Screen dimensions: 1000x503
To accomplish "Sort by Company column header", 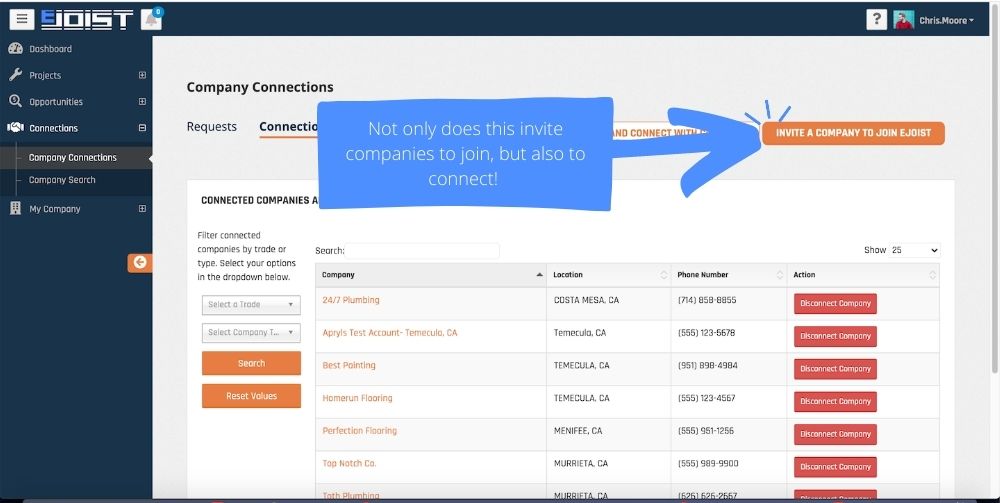I will point(431,275).
